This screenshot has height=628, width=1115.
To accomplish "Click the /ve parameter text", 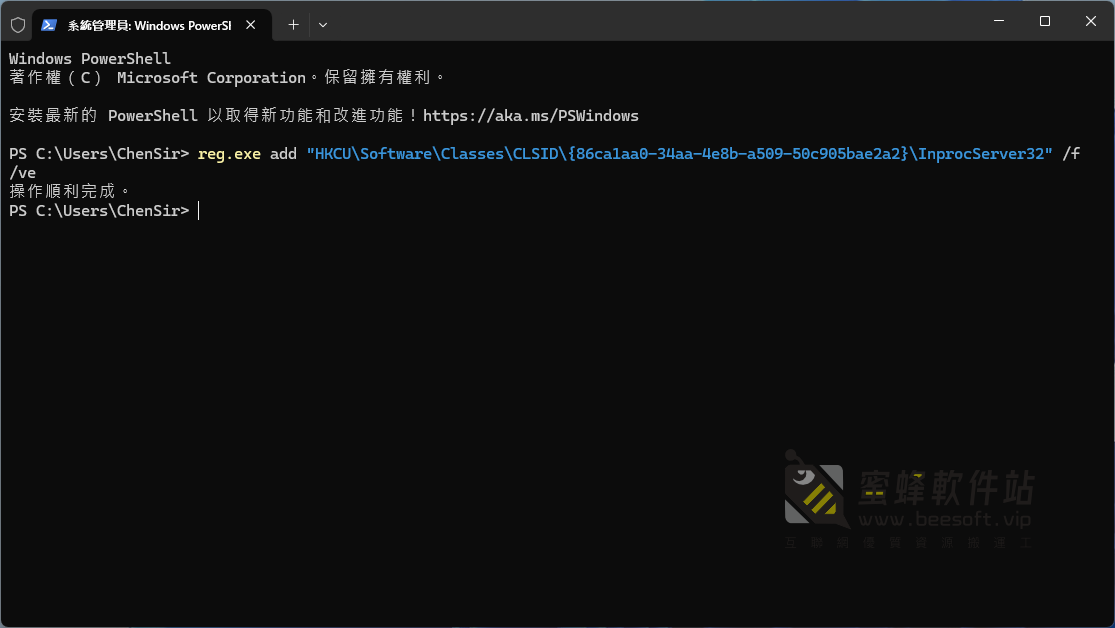I will (22, 173).
